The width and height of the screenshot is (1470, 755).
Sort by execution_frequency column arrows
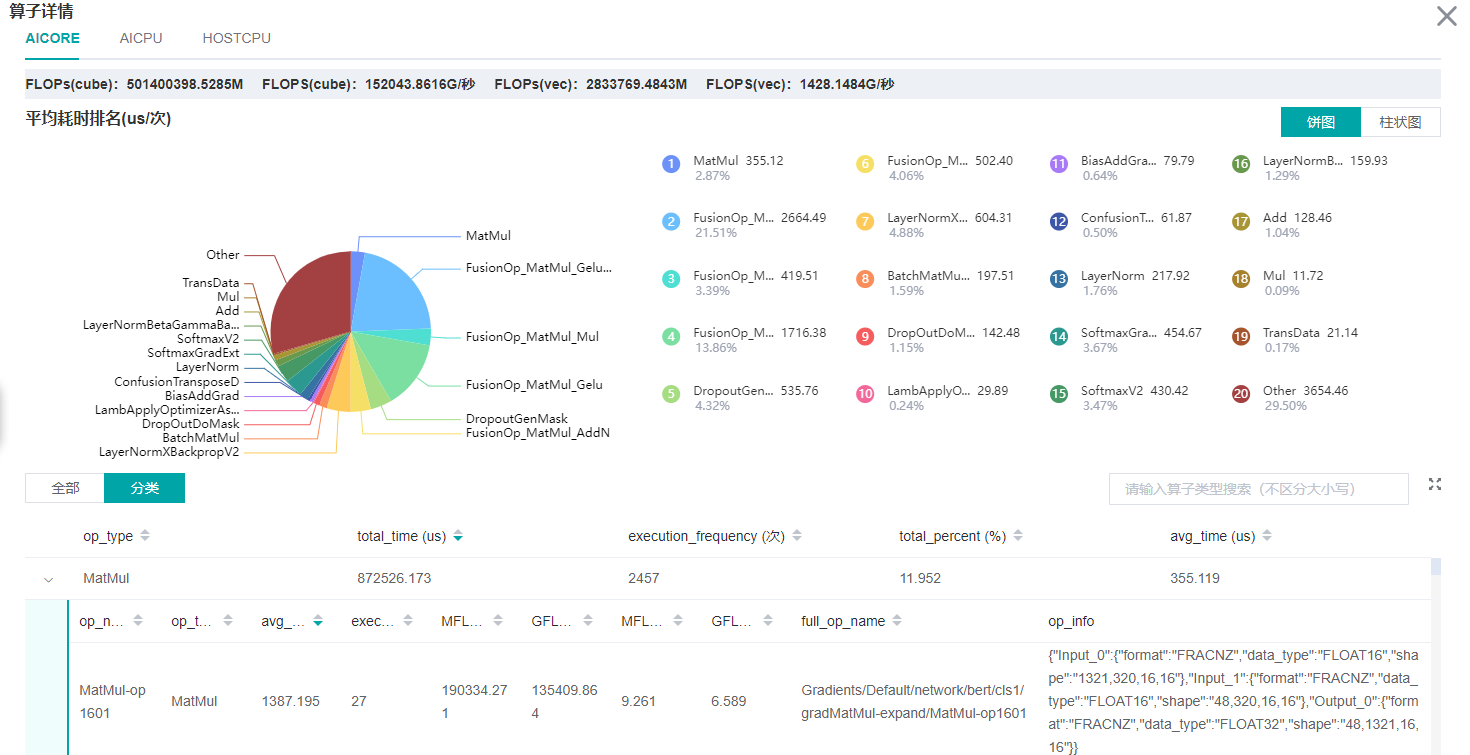(797, 536)
